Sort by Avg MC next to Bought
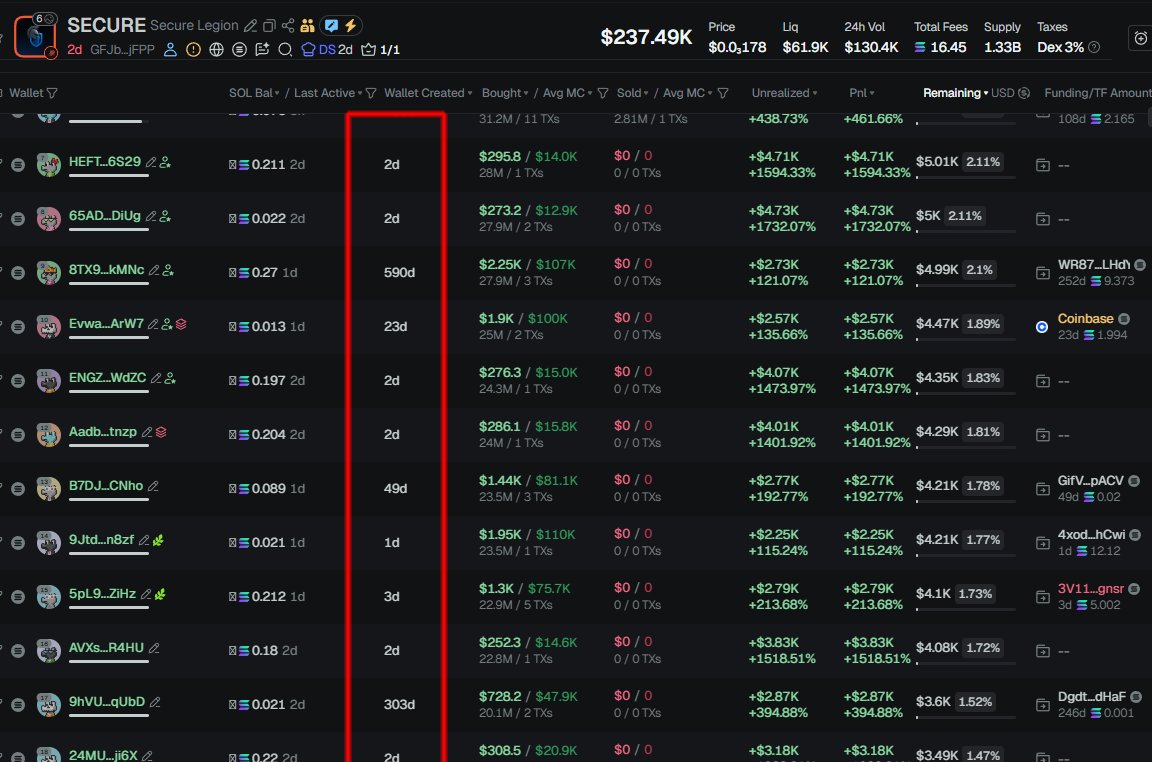The height and width of the screenshot is (762, 1152). (x=567, y=93)
